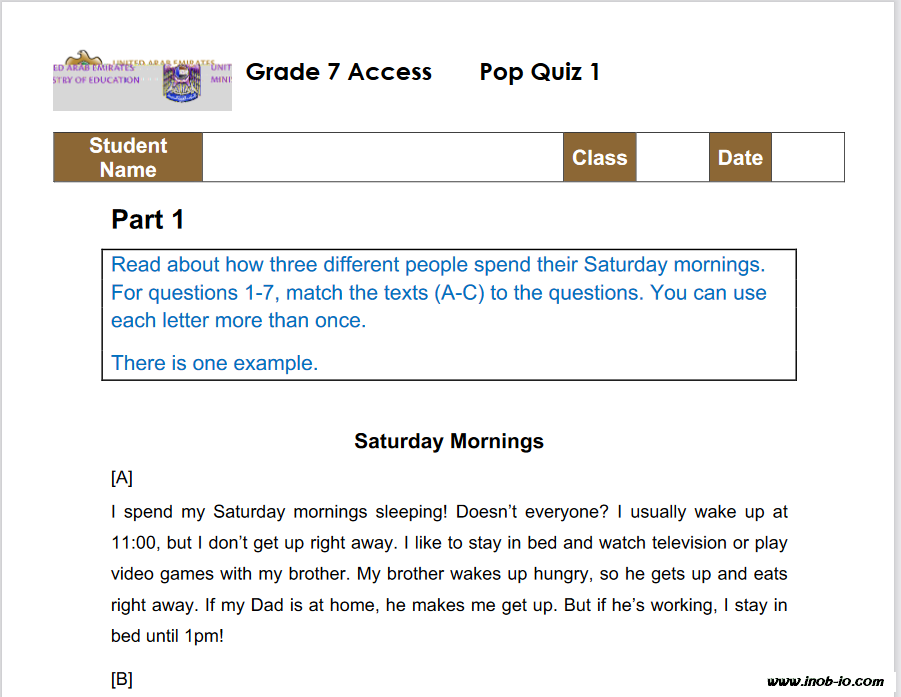Click the blue instruction line starting "Read about"
The height and width of the screenshot is (697, 901).
437,265
